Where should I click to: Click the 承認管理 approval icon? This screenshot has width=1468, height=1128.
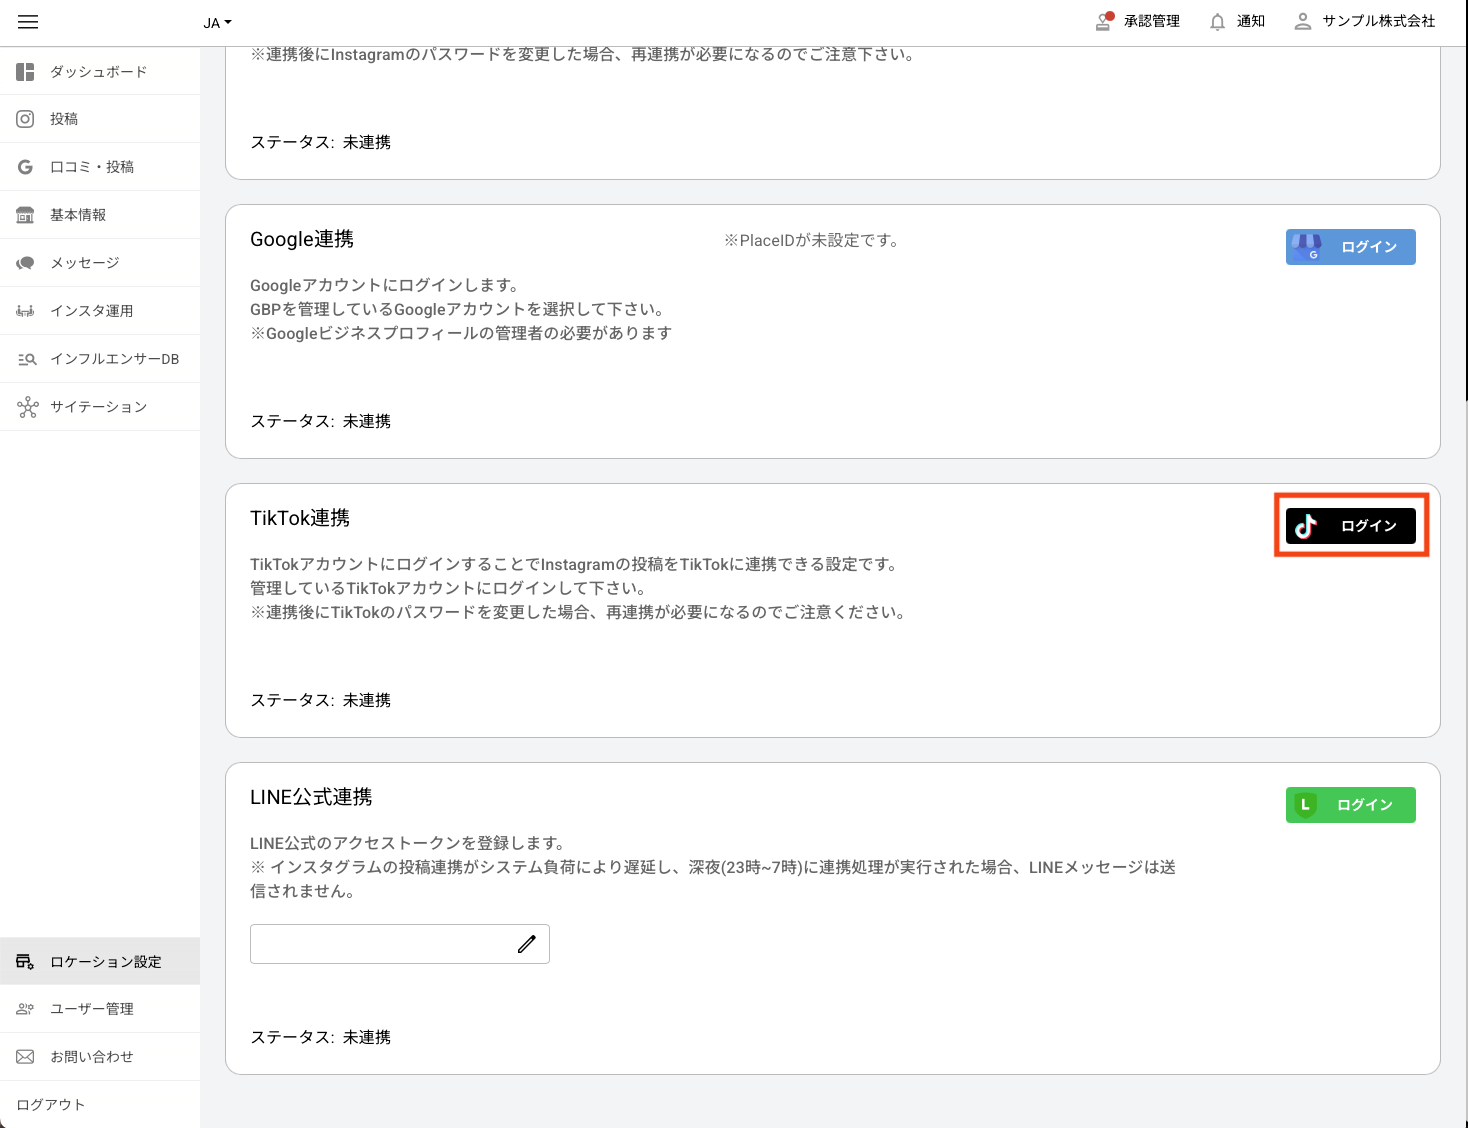tap(1104, 21)
